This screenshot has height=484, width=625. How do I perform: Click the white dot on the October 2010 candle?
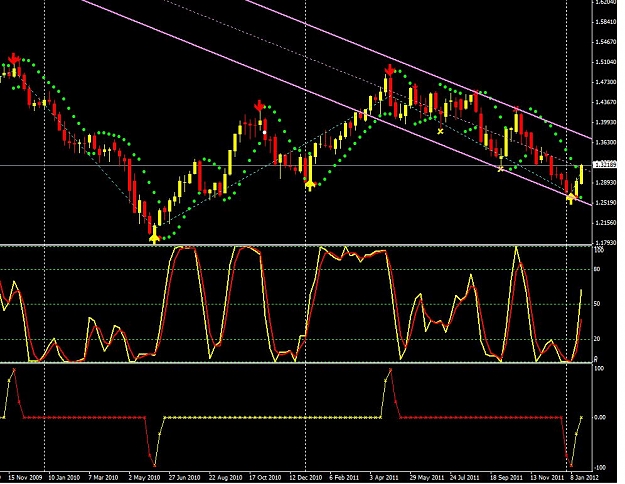264,132
